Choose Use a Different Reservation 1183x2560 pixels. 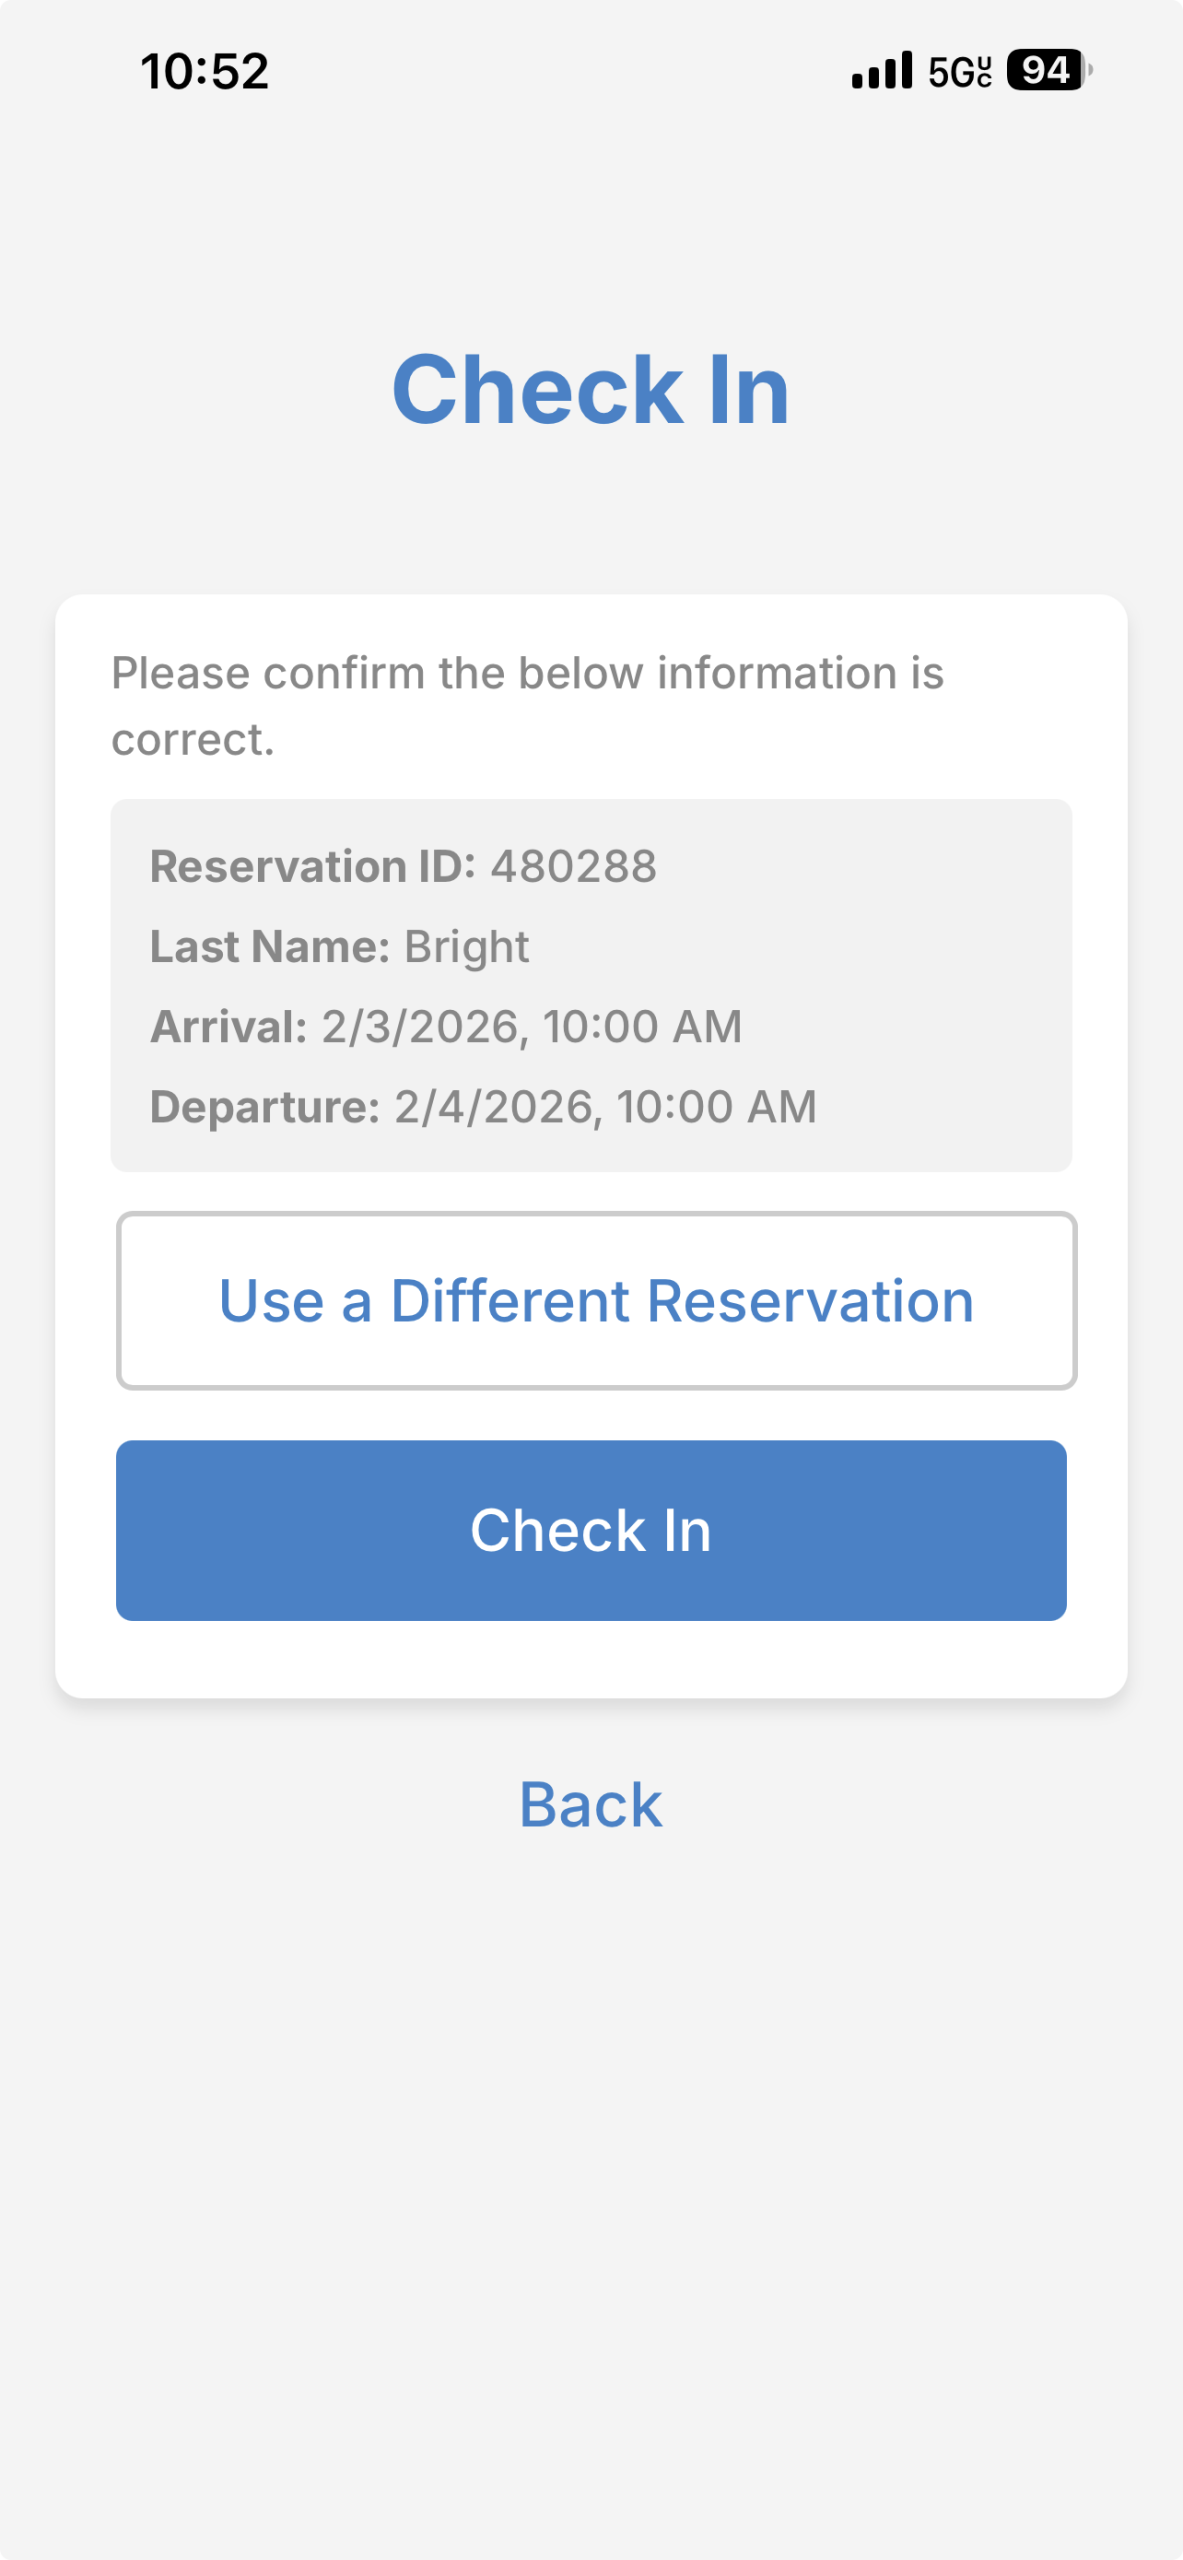(596, 1300)
